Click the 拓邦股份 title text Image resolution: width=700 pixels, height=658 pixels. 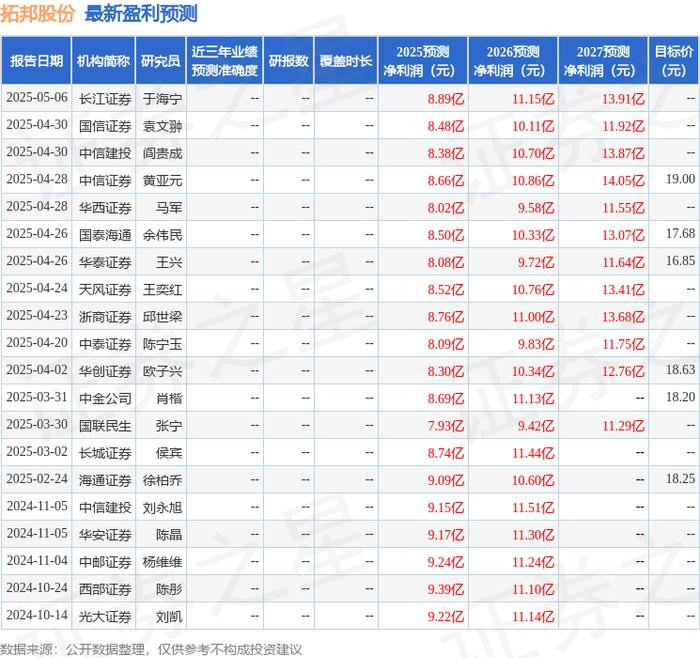click(37, 13)
